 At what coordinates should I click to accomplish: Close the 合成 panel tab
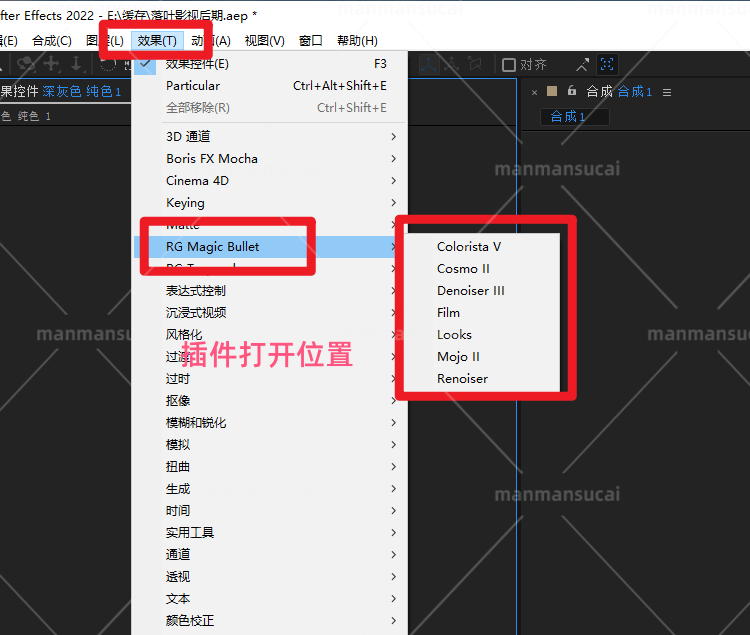(534, 92)
